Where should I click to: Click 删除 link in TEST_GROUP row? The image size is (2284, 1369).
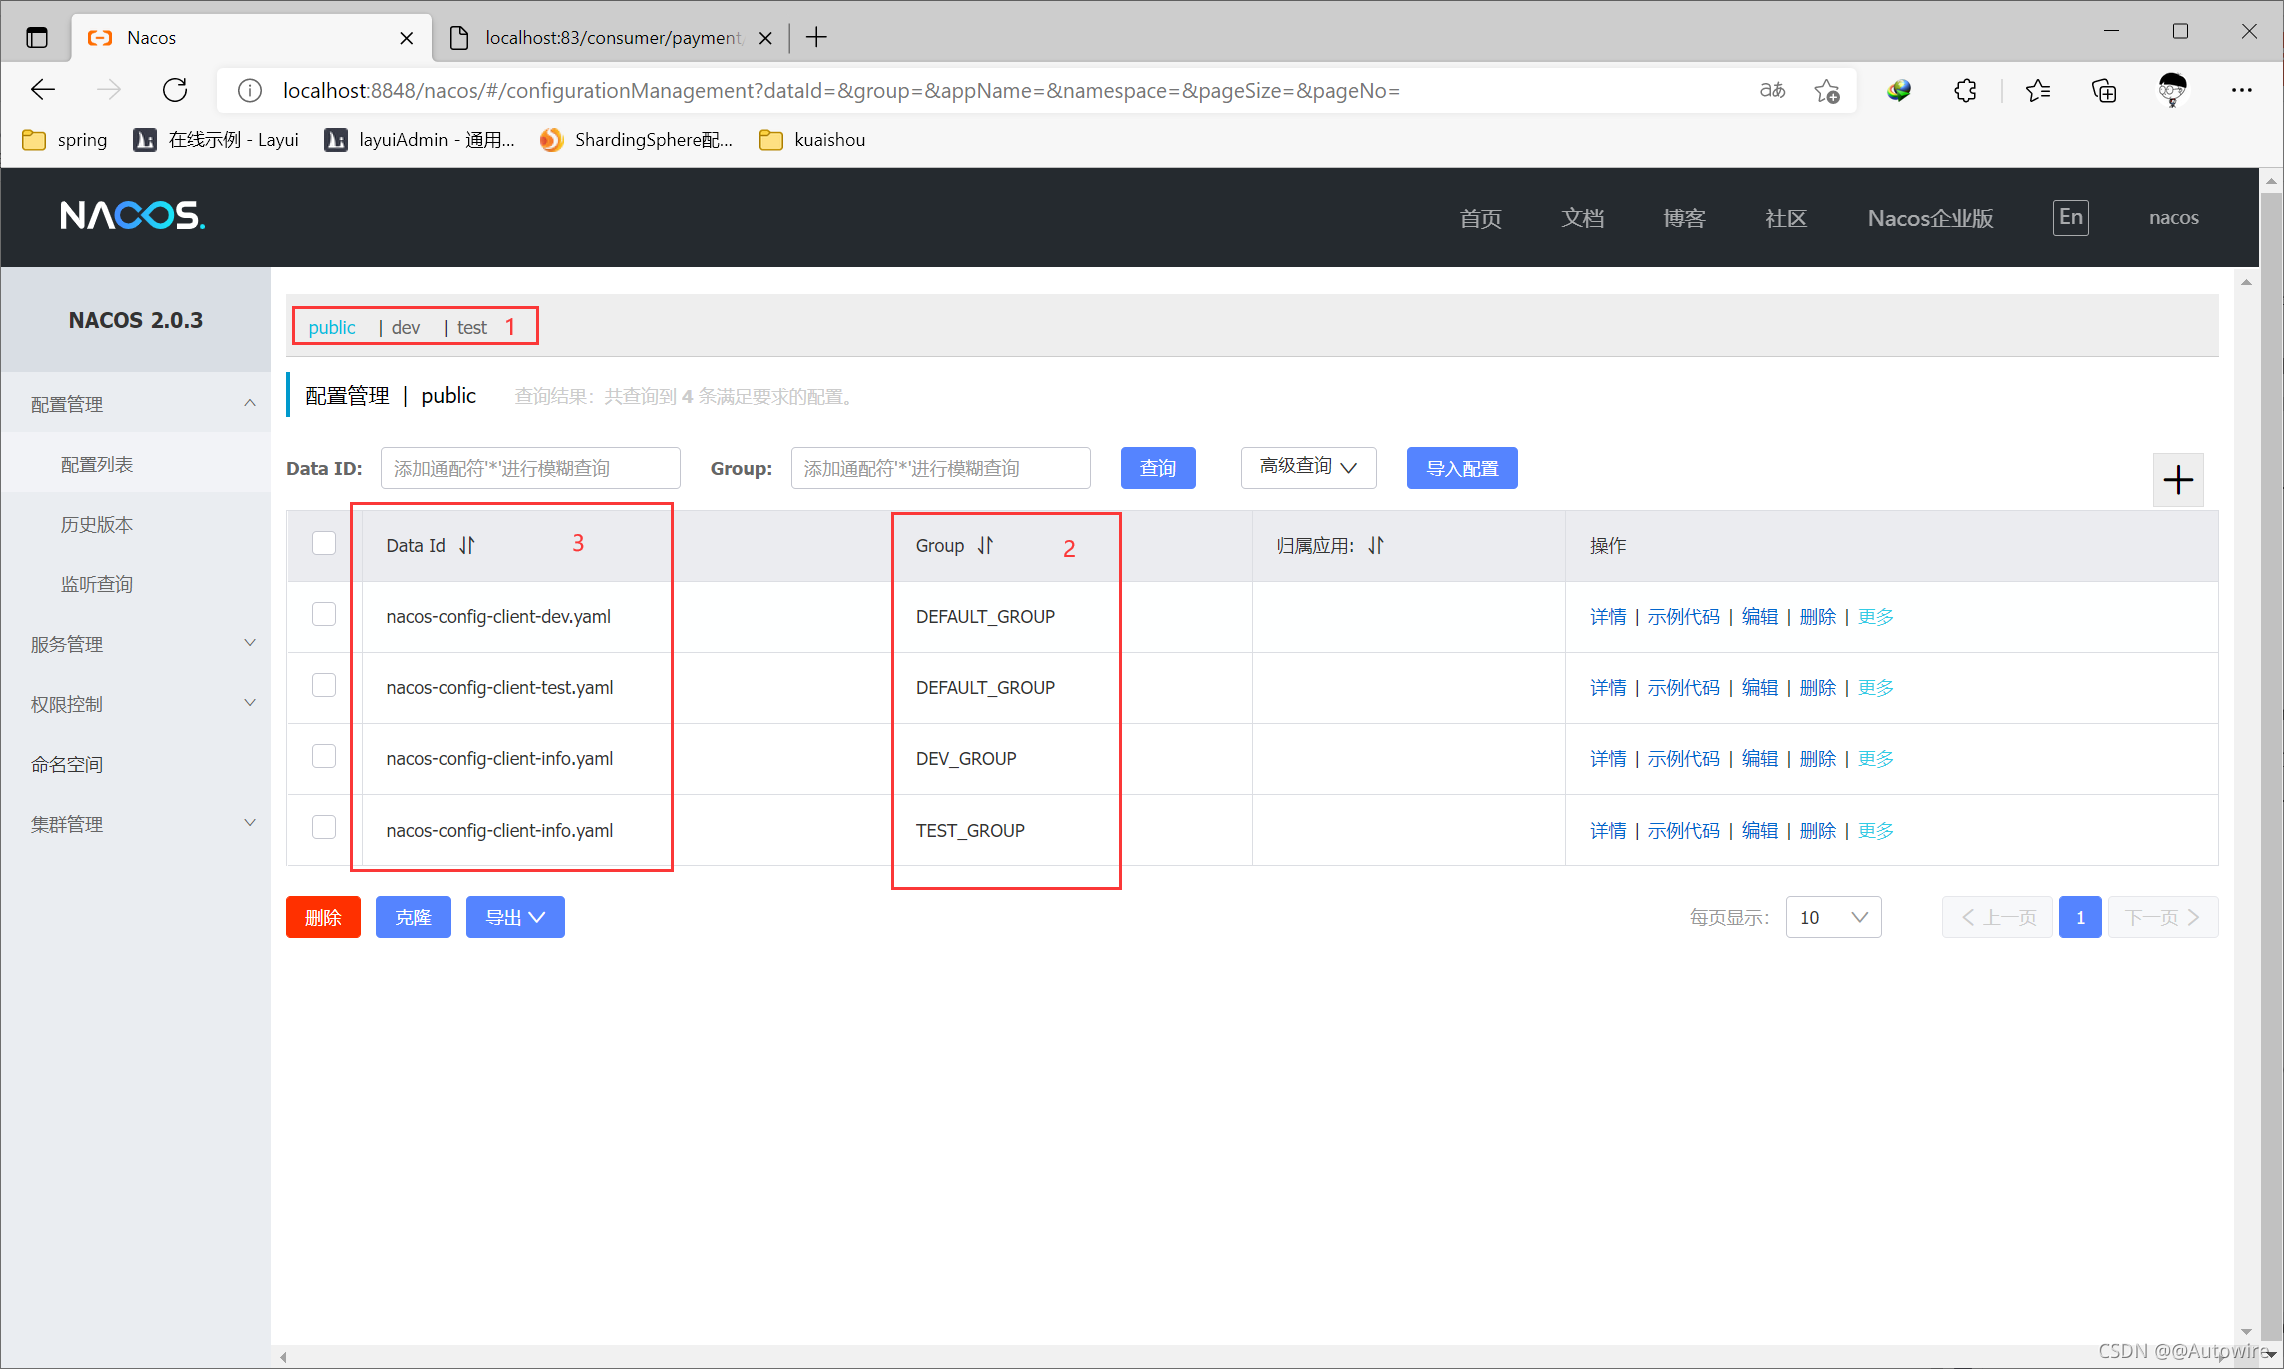(x=1818, y=831)
